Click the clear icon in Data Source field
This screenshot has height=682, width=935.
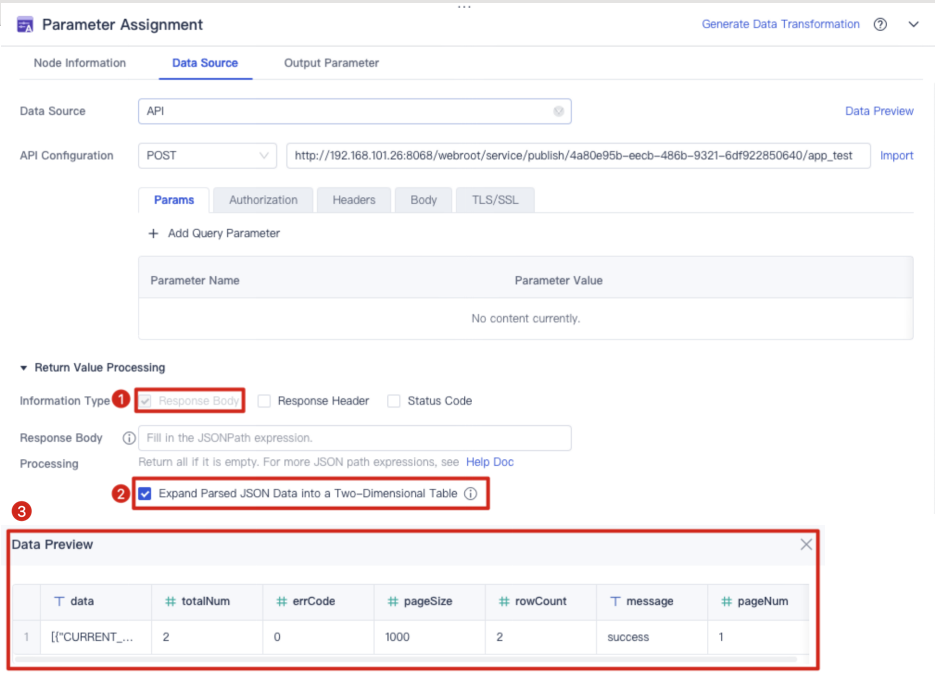[559, 111]
